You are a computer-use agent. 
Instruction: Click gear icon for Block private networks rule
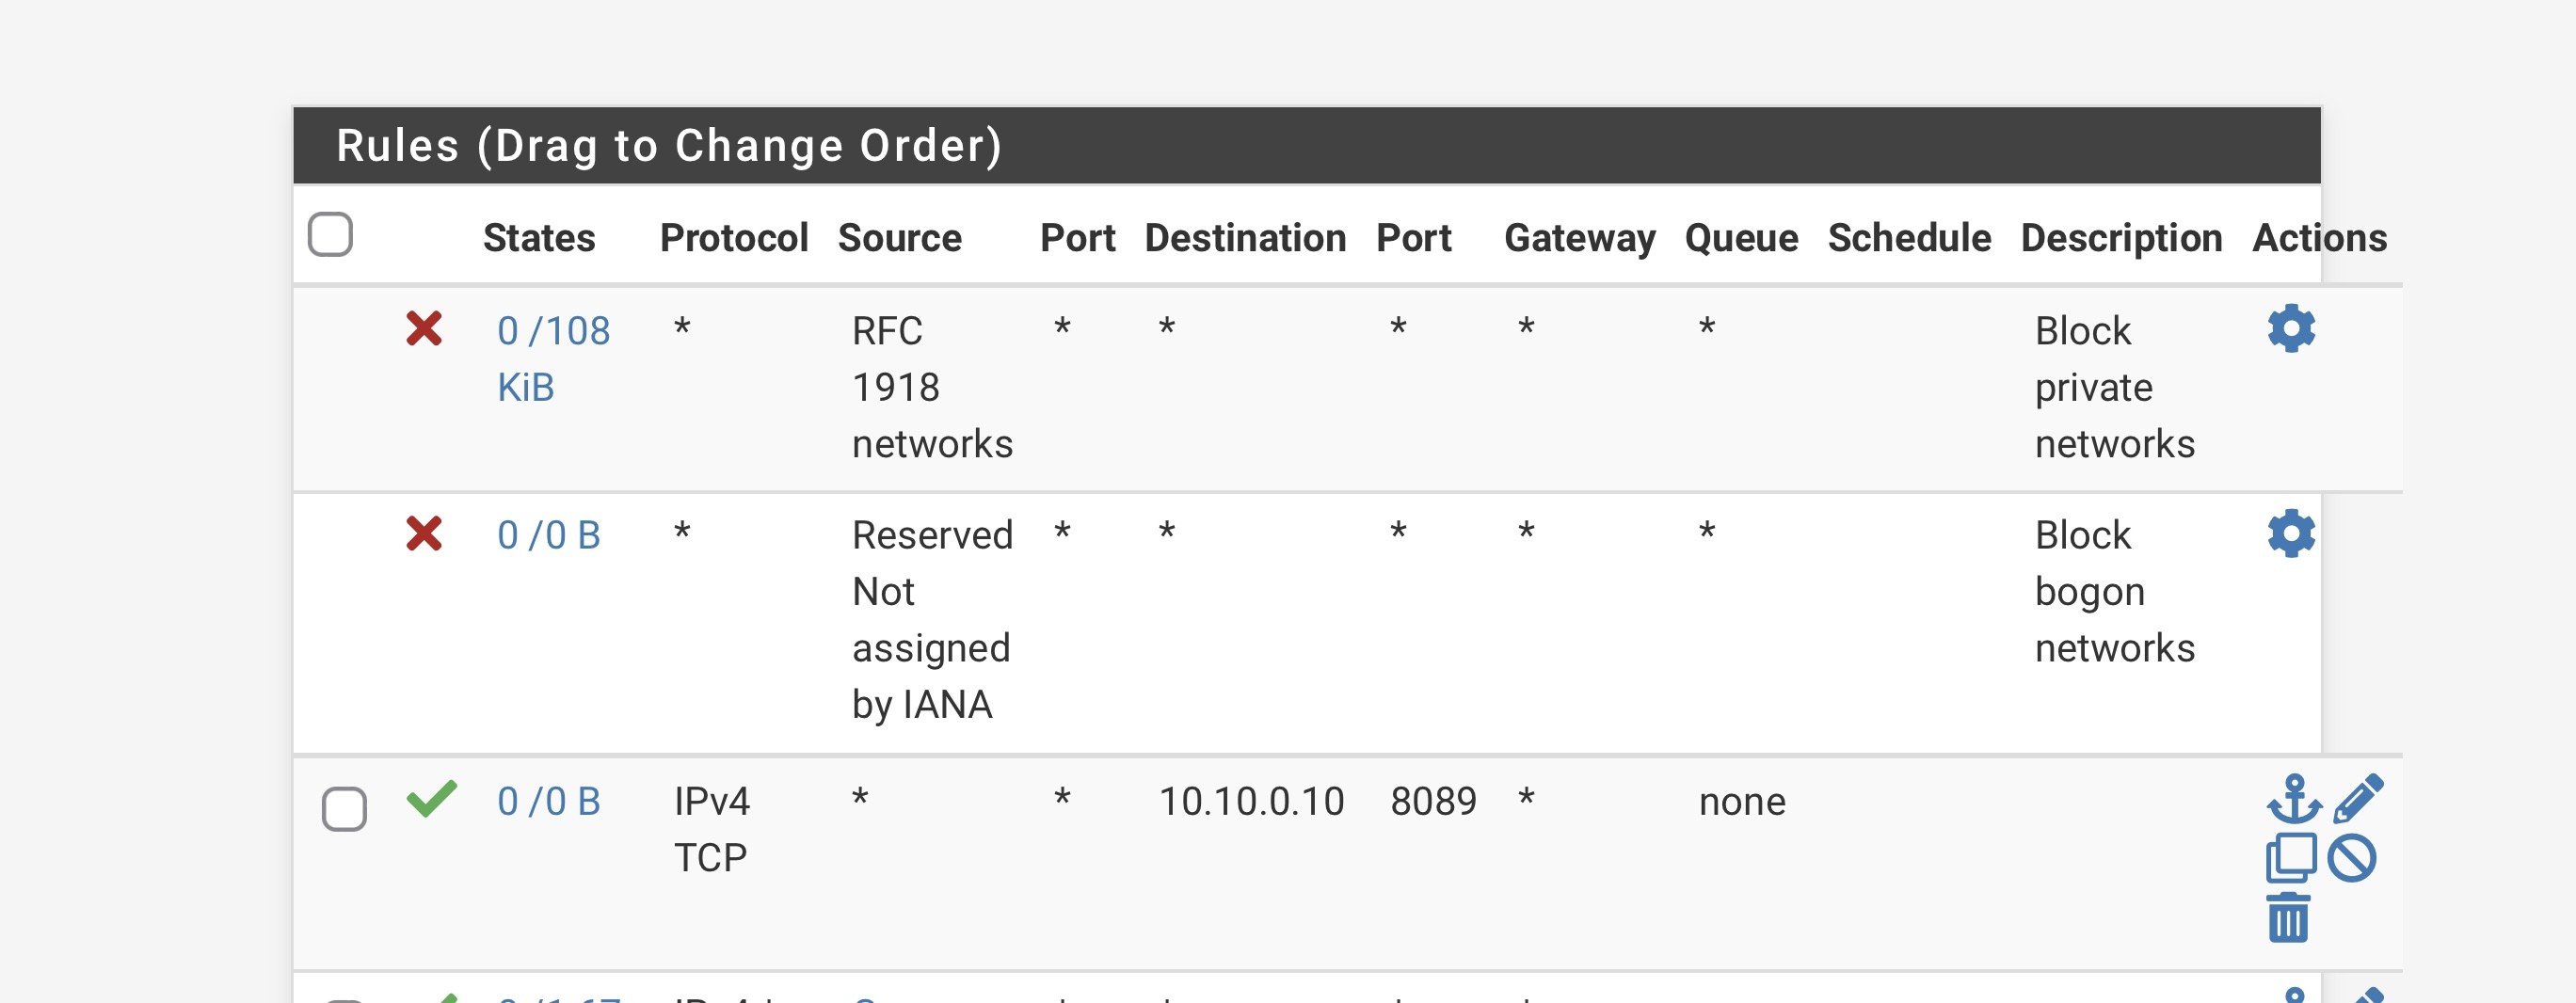coord(2290,329)
